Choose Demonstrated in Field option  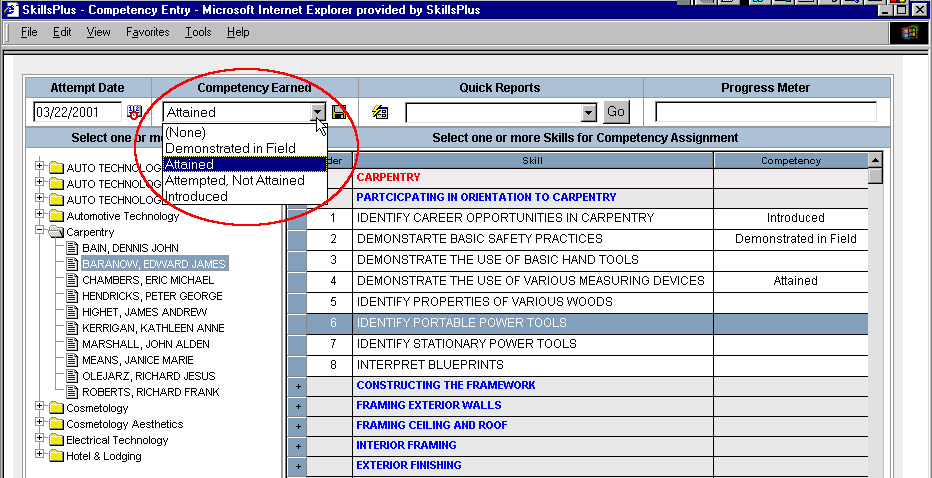pyautogui.click(x=245, y=148)
